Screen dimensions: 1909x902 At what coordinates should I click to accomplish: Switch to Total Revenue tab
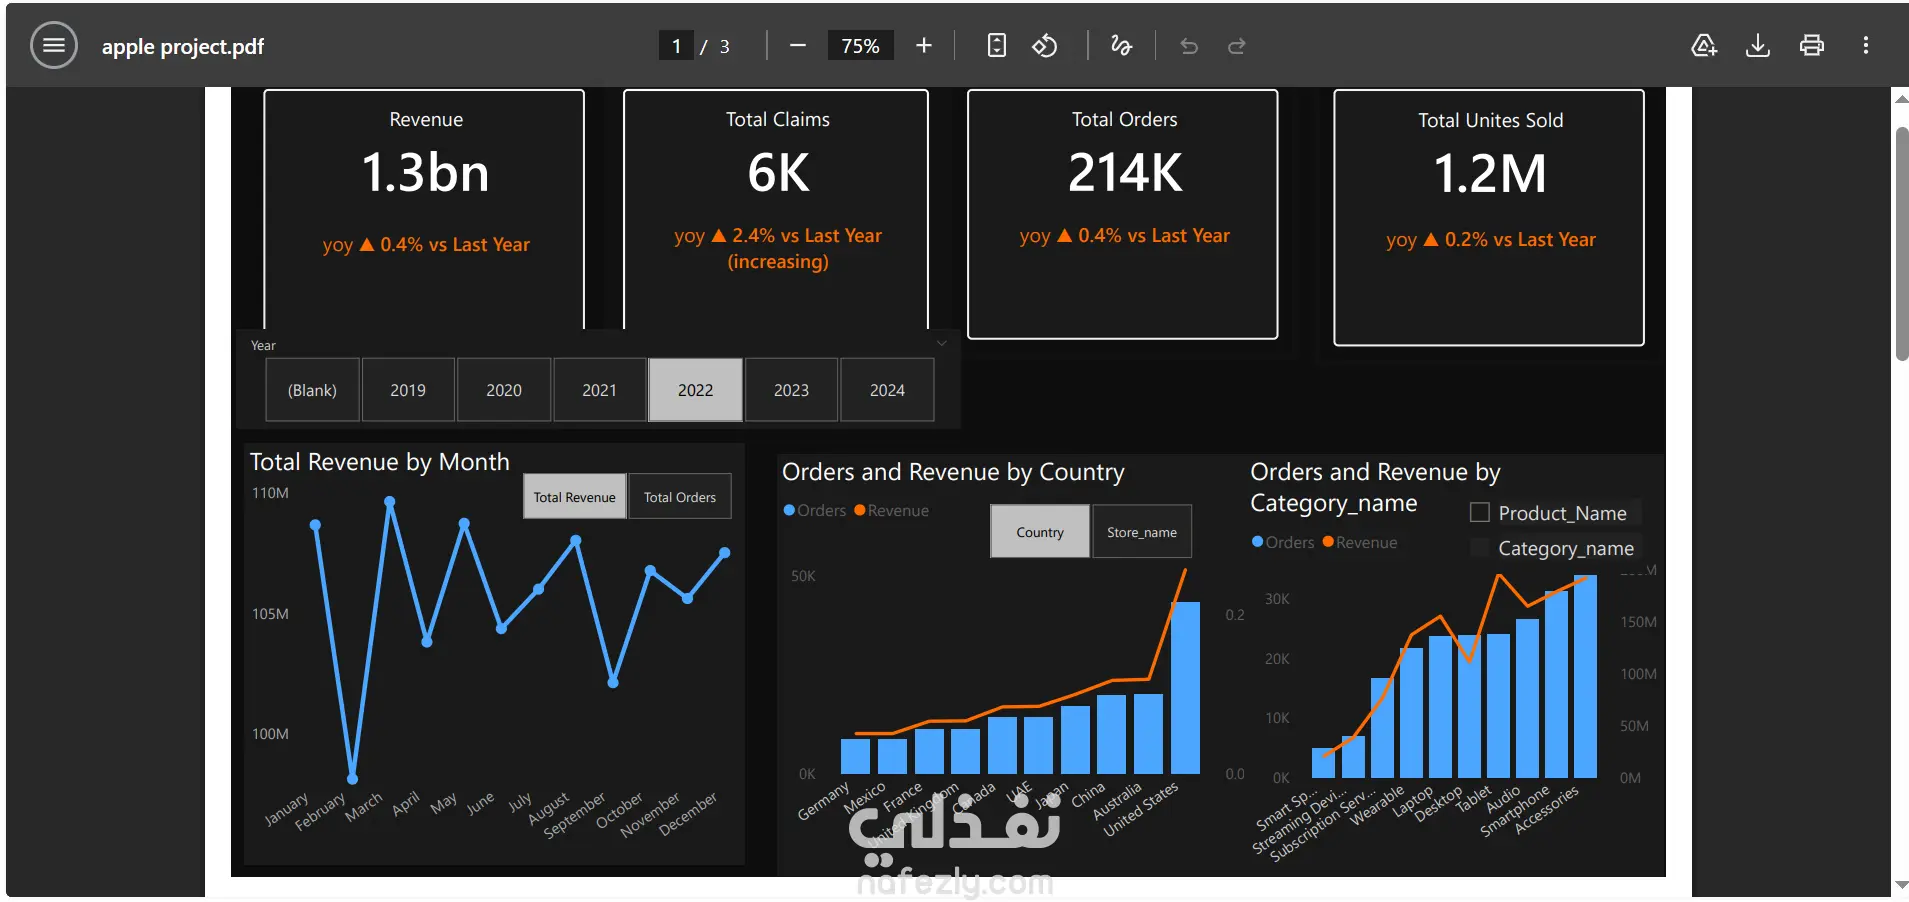coord(575,497)
